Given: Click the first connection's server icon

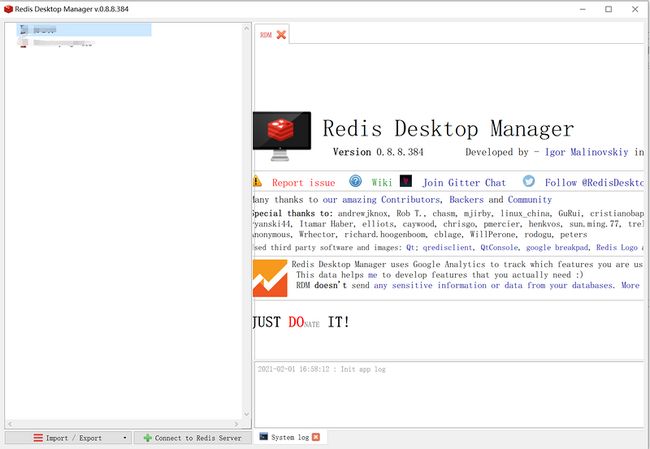Looking at the screenshot, I should coord(23,29).
